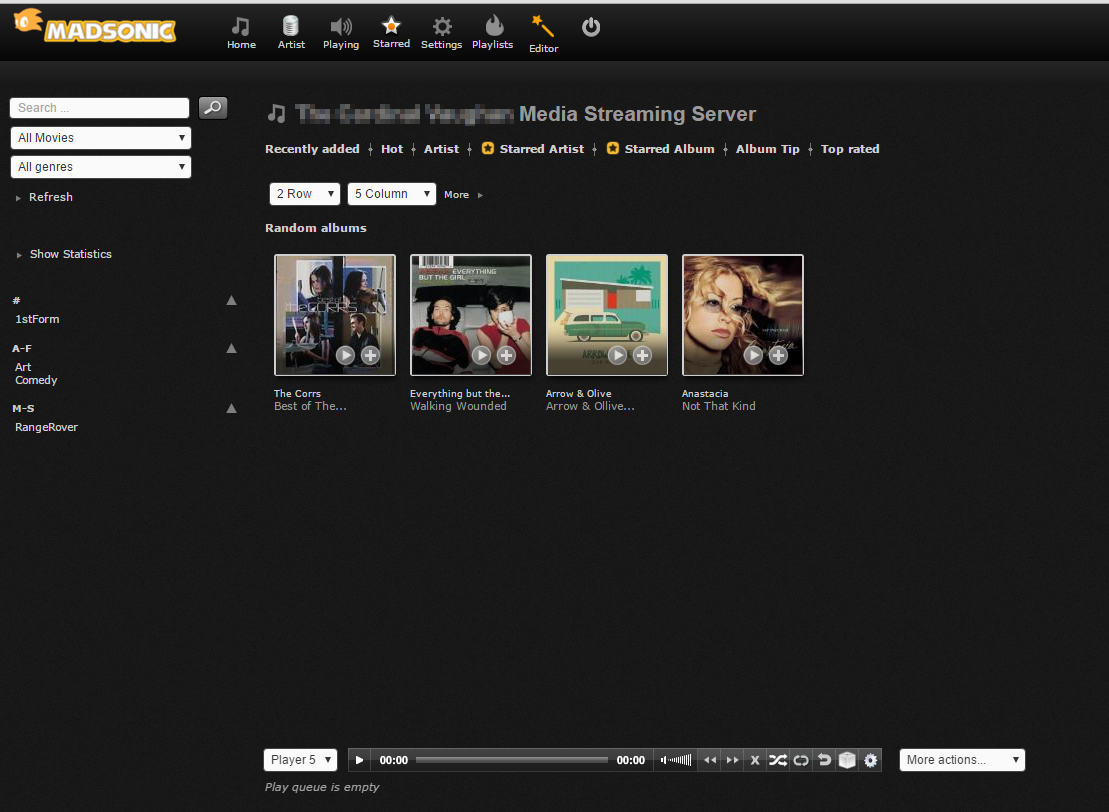Image resolution: width=1109 pixels, height=812 pixels.
Task: Open the Home page from top navigation
Action: coord(241,32)
